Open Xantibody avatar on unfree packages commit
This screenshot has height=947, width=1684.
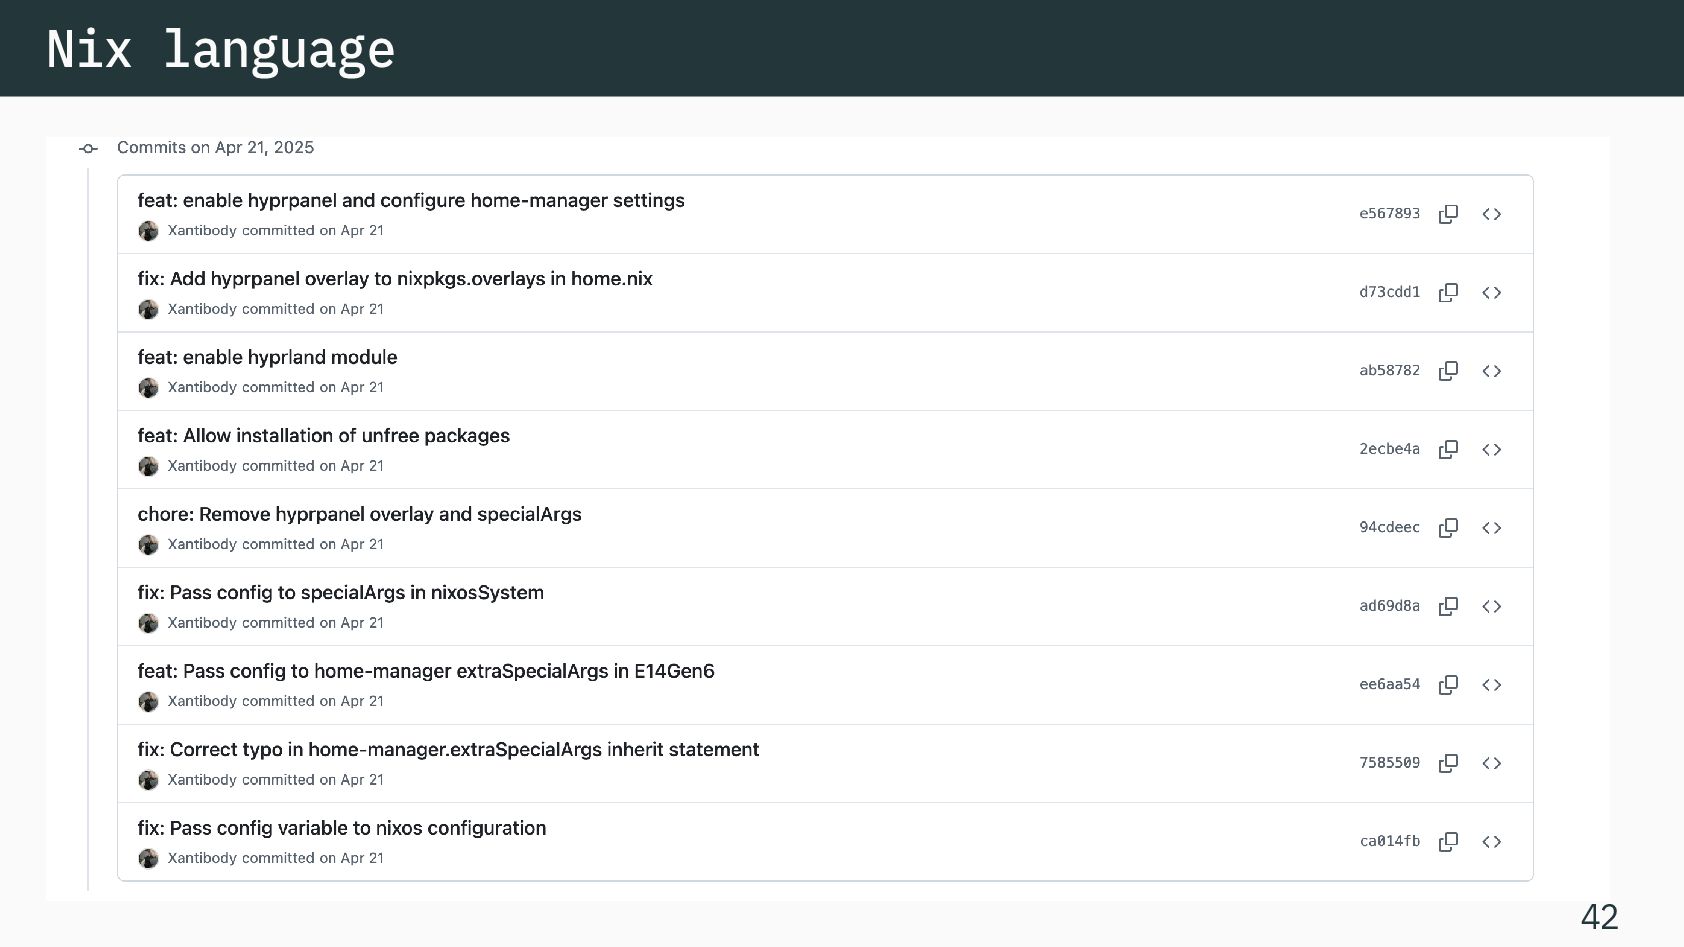tap(148, 466)
